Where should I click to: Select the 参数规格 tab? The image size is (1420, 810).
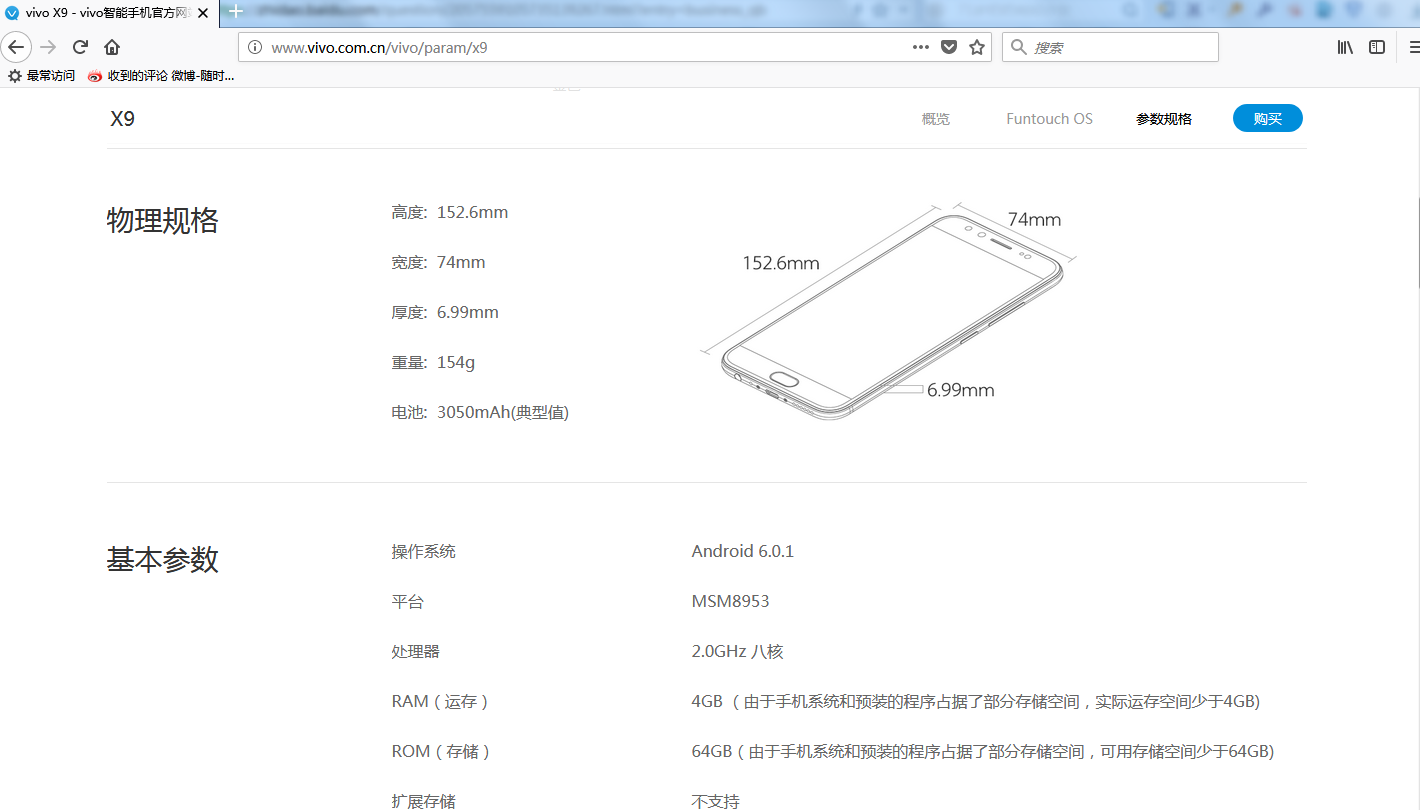pos(1164,119)
